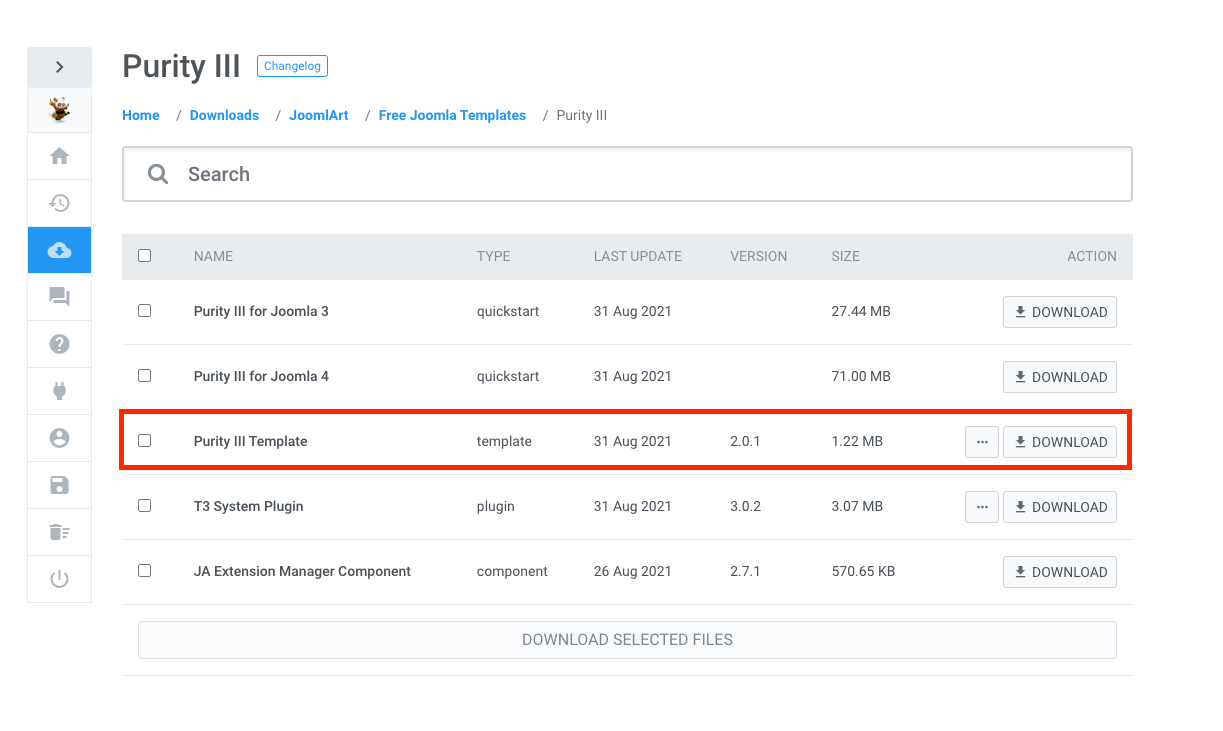Open the Changelog badge next to title
1223x731 pixels.
292,66
